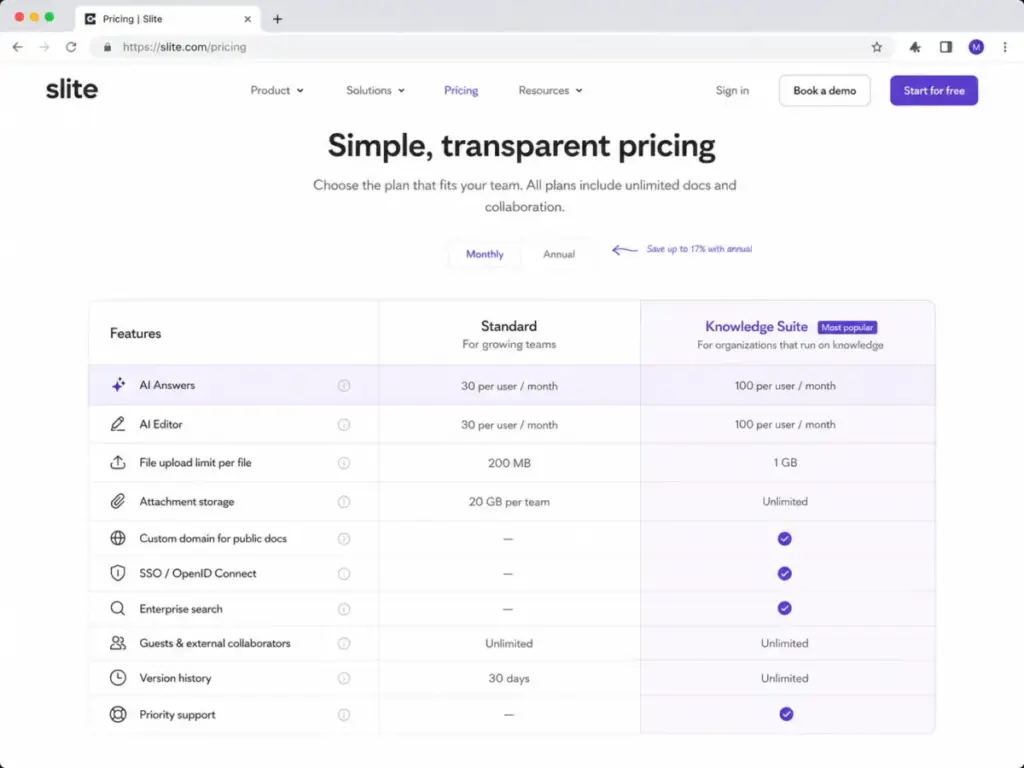Viewport: 1024px width, 768px height.
Task: Click Knowledge Suite Custom domain checkmark
Action: coord(784,538)
